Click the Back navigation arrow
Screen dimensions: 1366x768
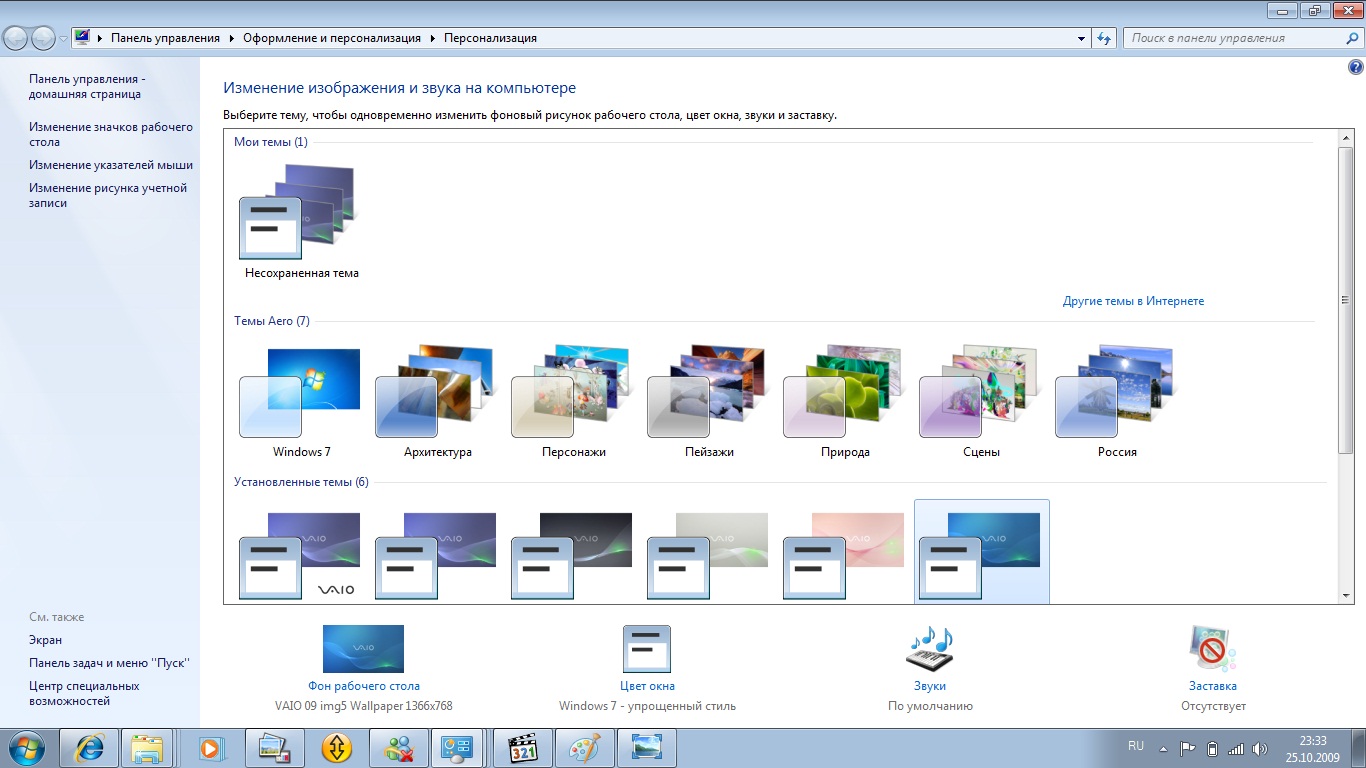[x=16, y=38]
